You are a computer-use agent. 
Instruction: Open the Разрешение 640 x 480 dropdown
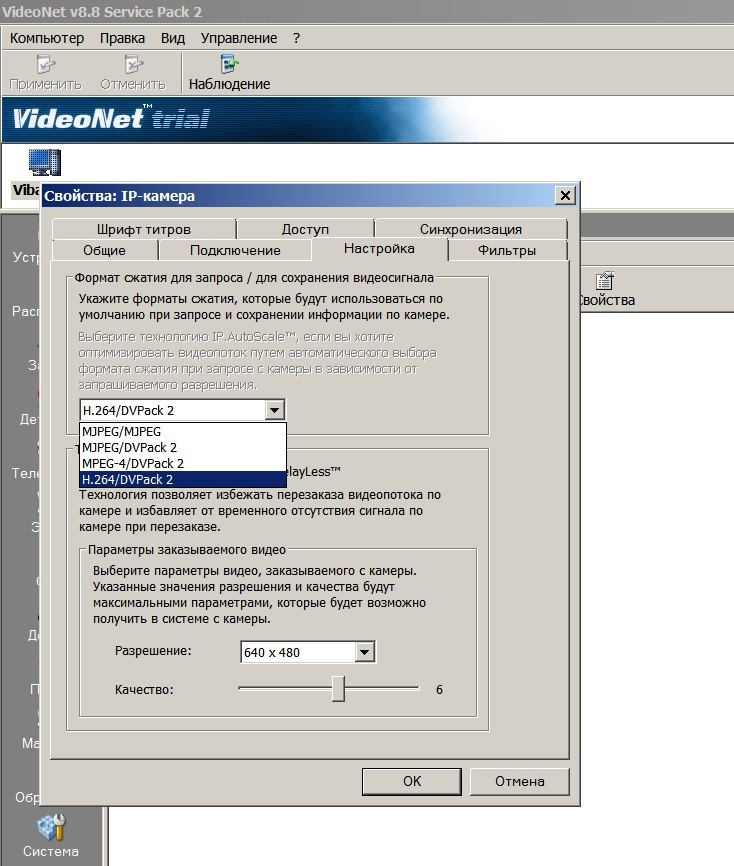click(364, 652)
